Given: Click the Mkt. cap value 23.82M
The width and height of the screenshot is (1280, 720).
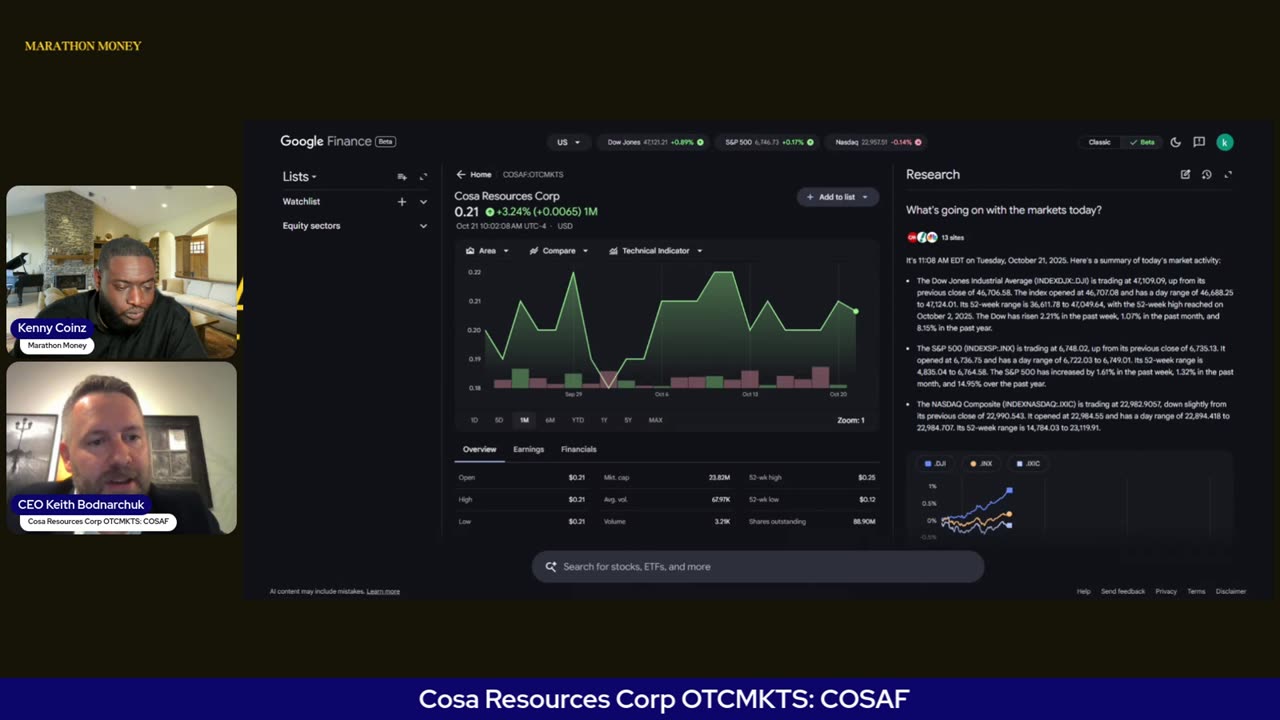Looking at the screenshot, I should pos(719,478).
